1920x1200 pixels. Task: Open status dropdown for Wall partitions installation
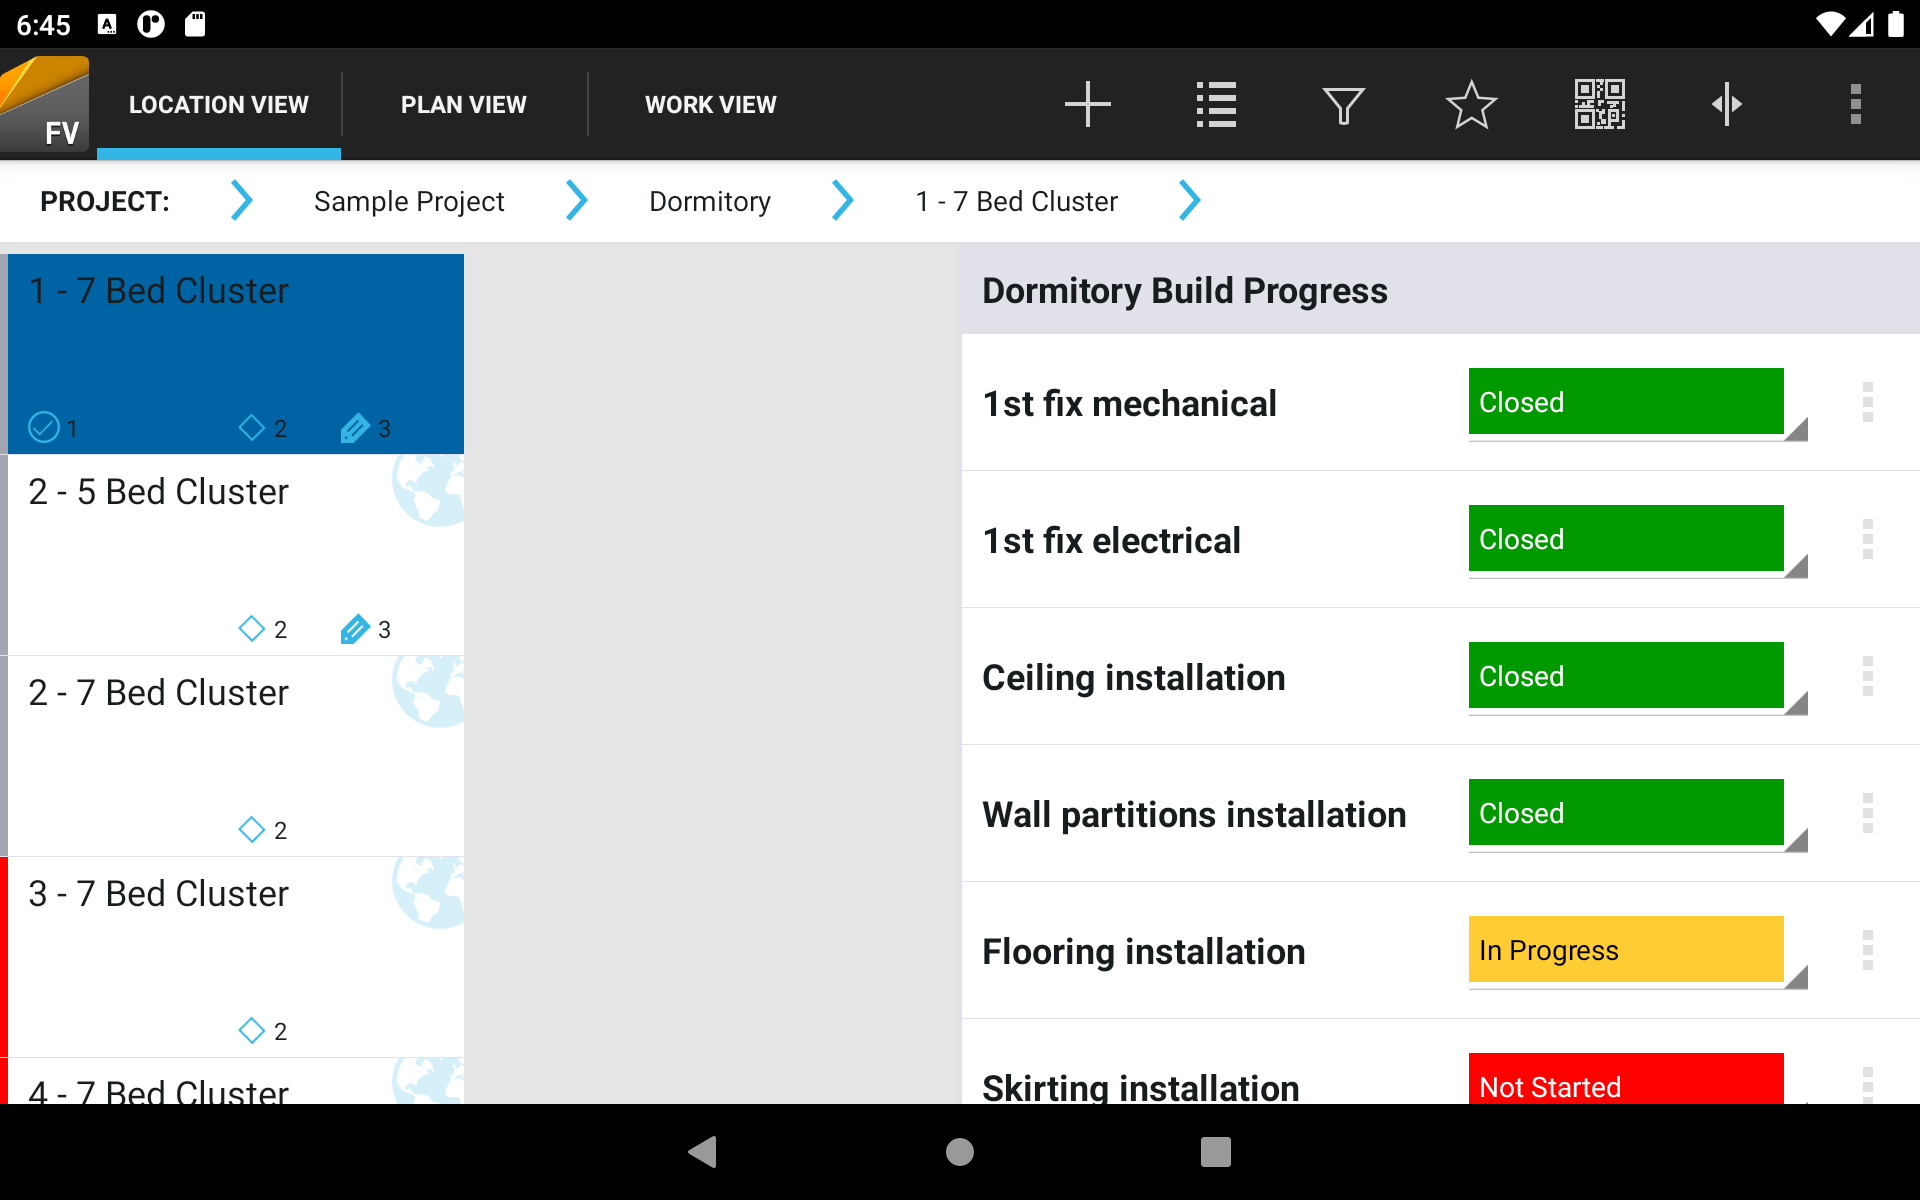1638,815
